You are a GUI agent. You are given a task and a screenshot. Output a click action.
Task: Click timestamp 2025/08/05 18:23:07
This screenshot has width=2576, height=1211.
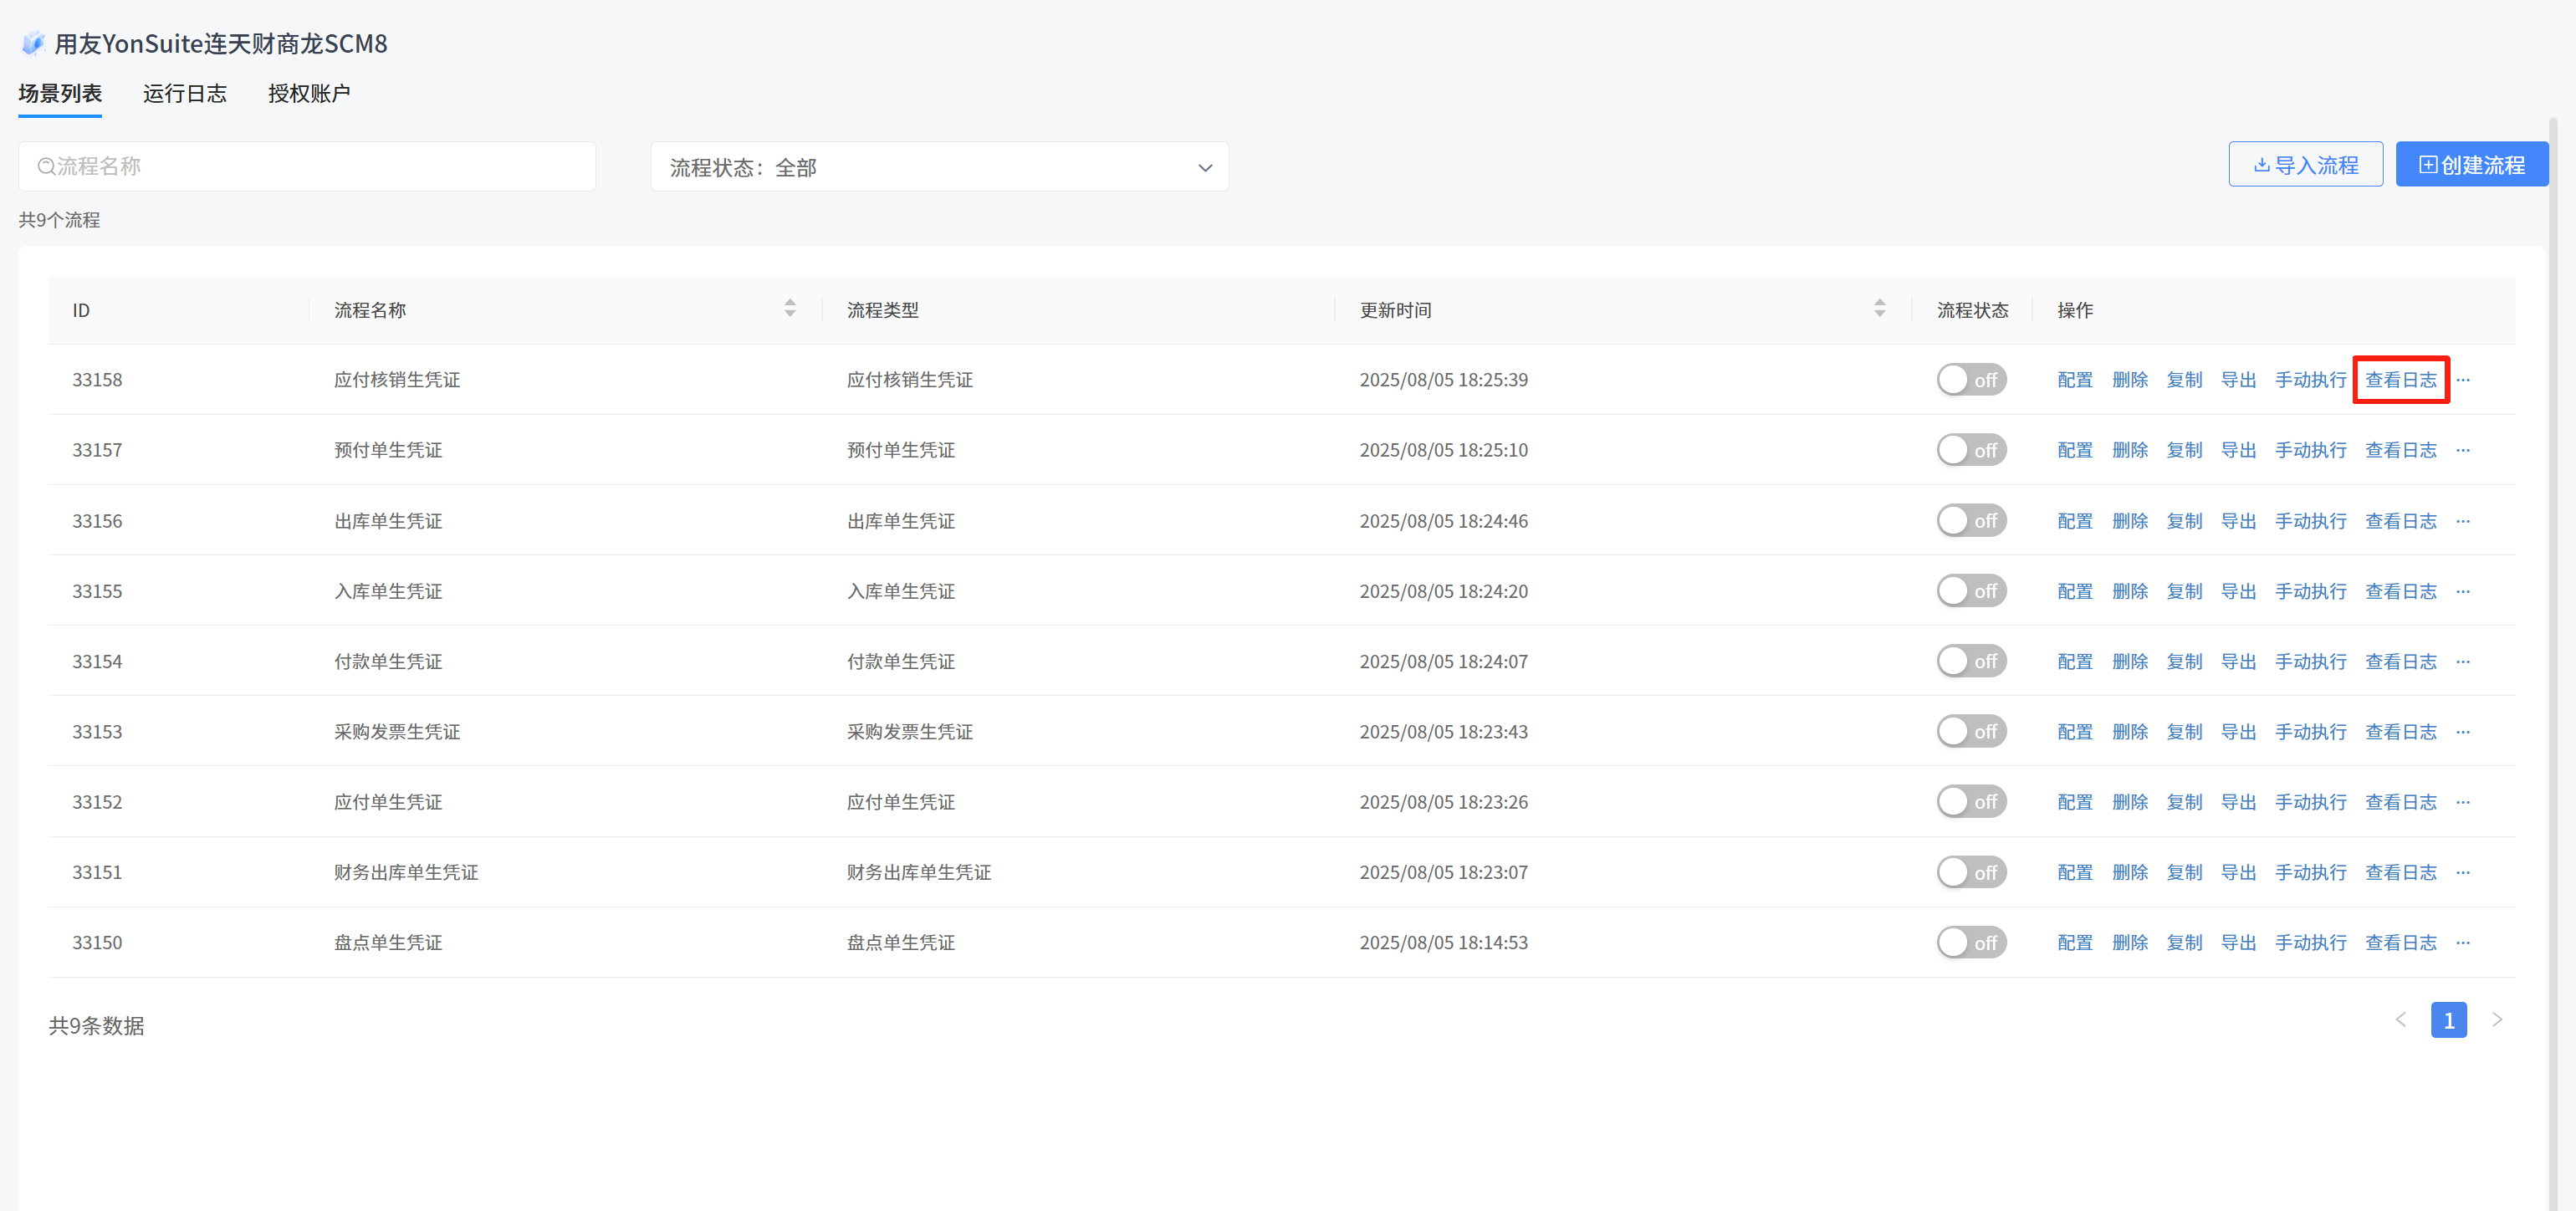click(x=1443, y=872)
